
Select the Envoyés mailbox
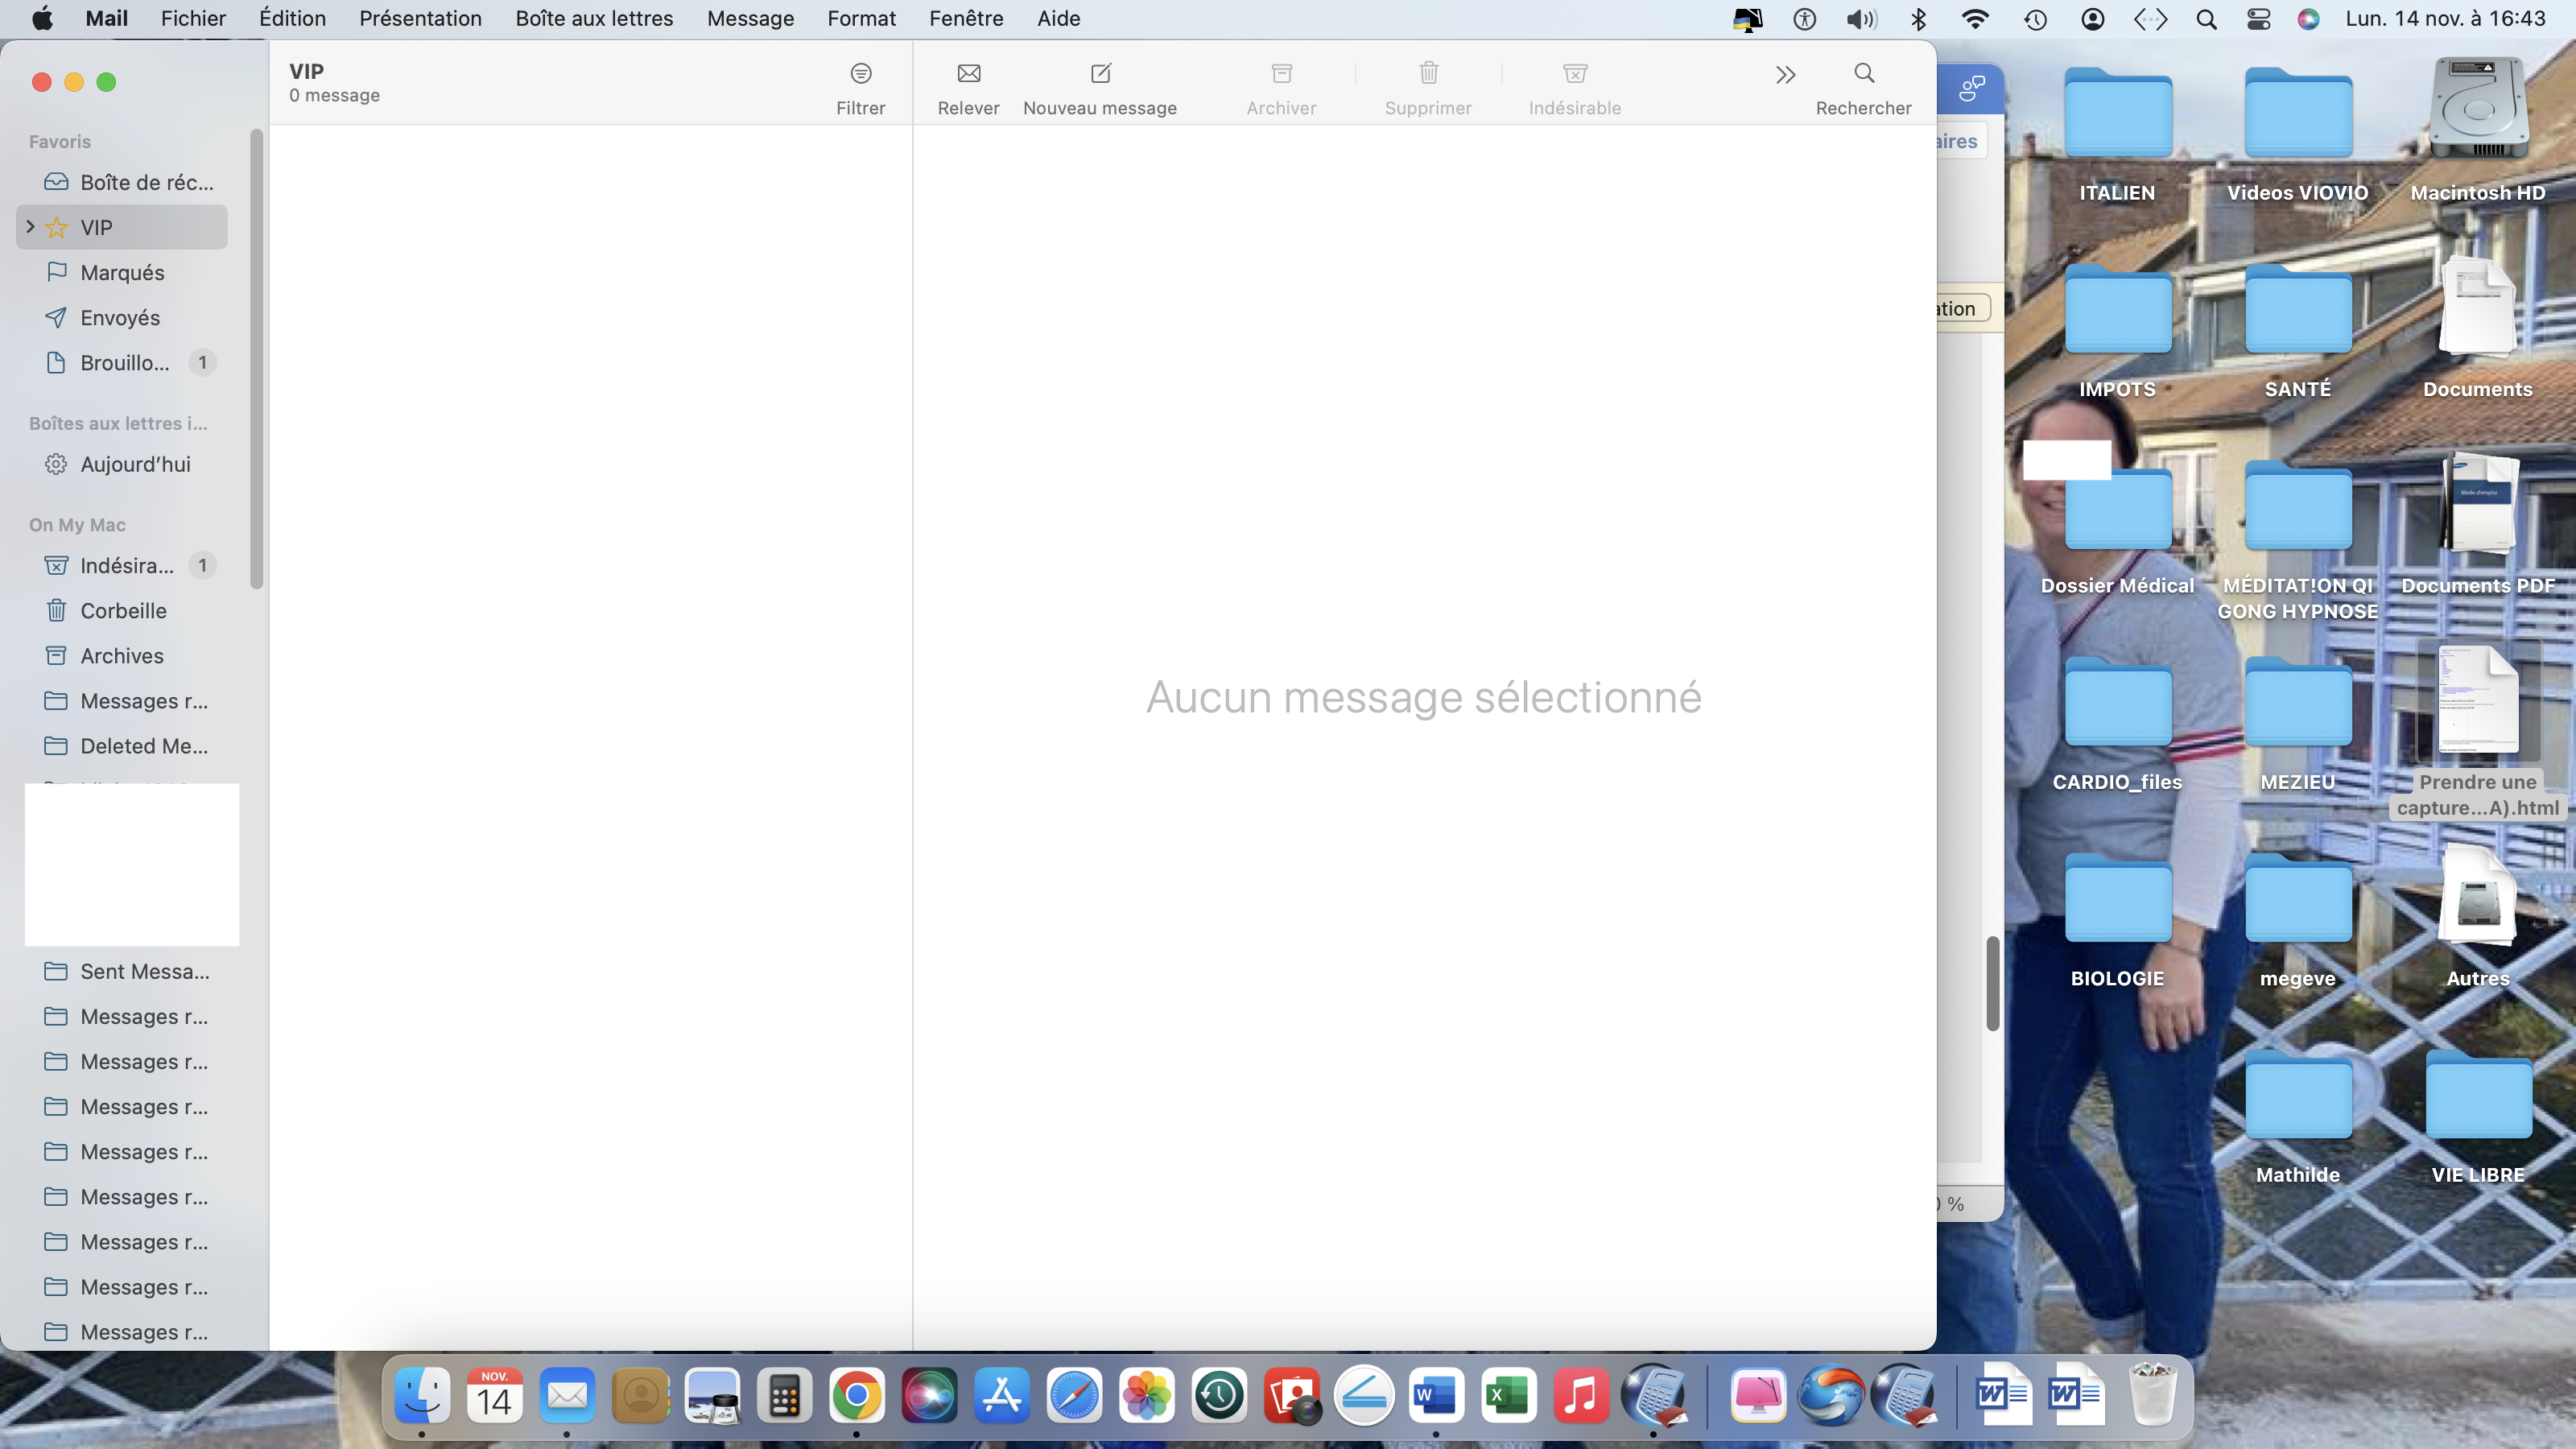point(120,318)
